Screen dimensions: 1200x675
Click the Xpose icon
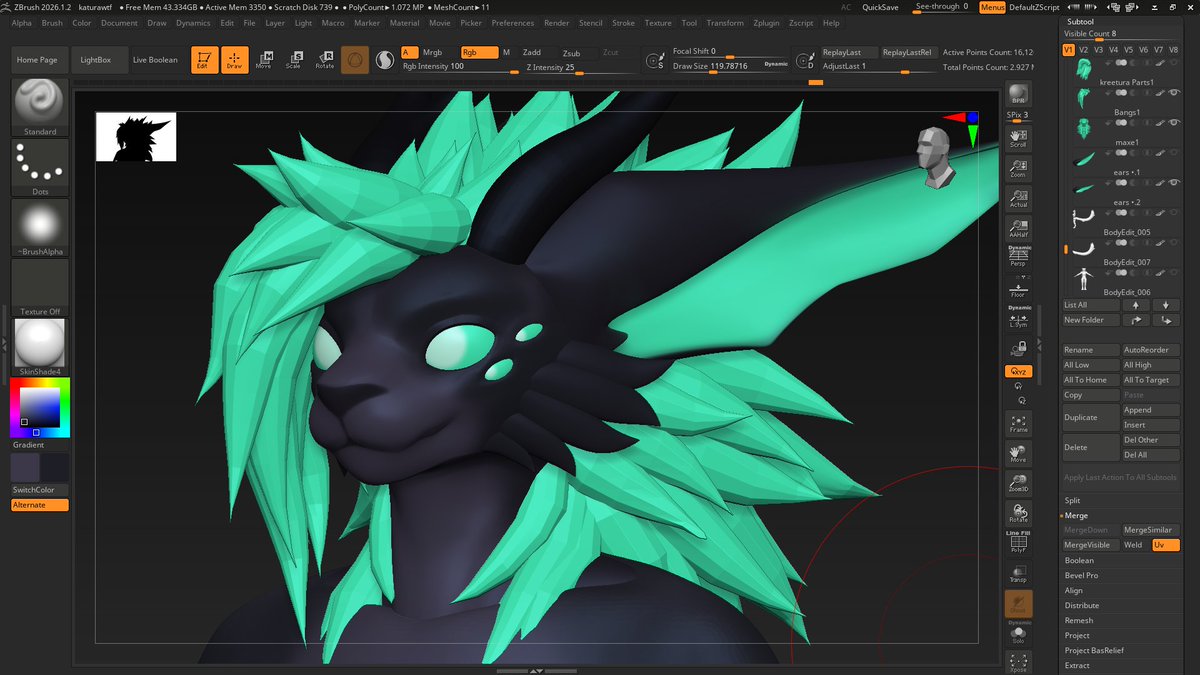point(1018,662)
